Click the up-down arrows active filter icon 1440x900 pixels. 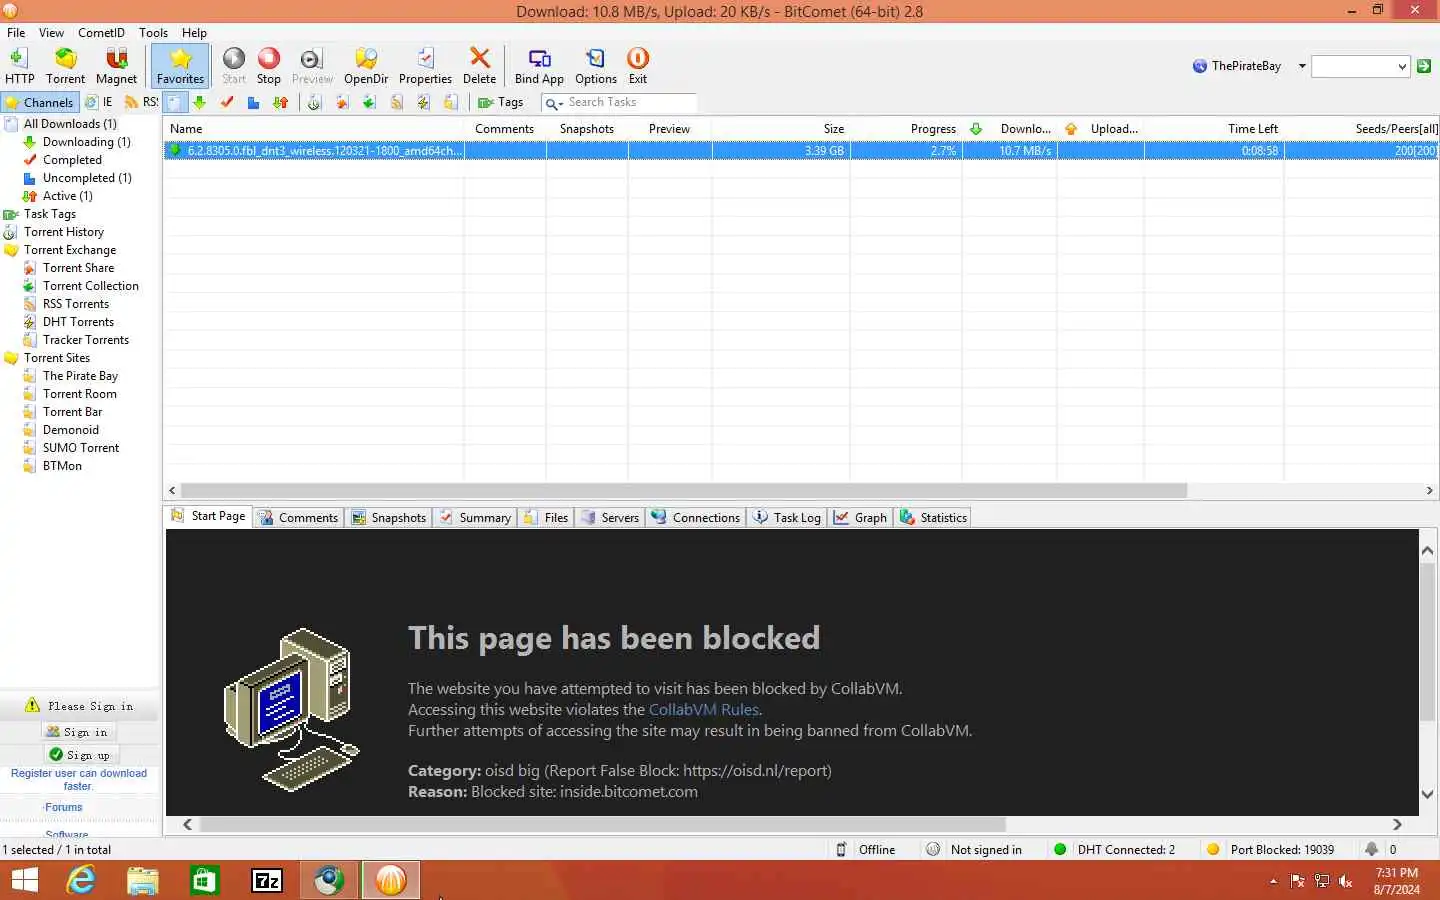point(281,102)
